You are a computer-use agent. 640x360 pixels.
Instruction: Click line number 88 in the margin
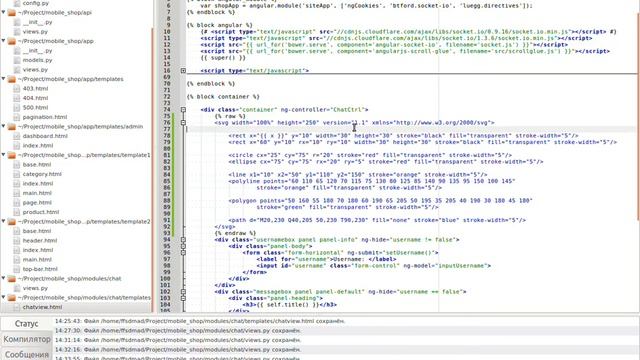coord(167,201)
